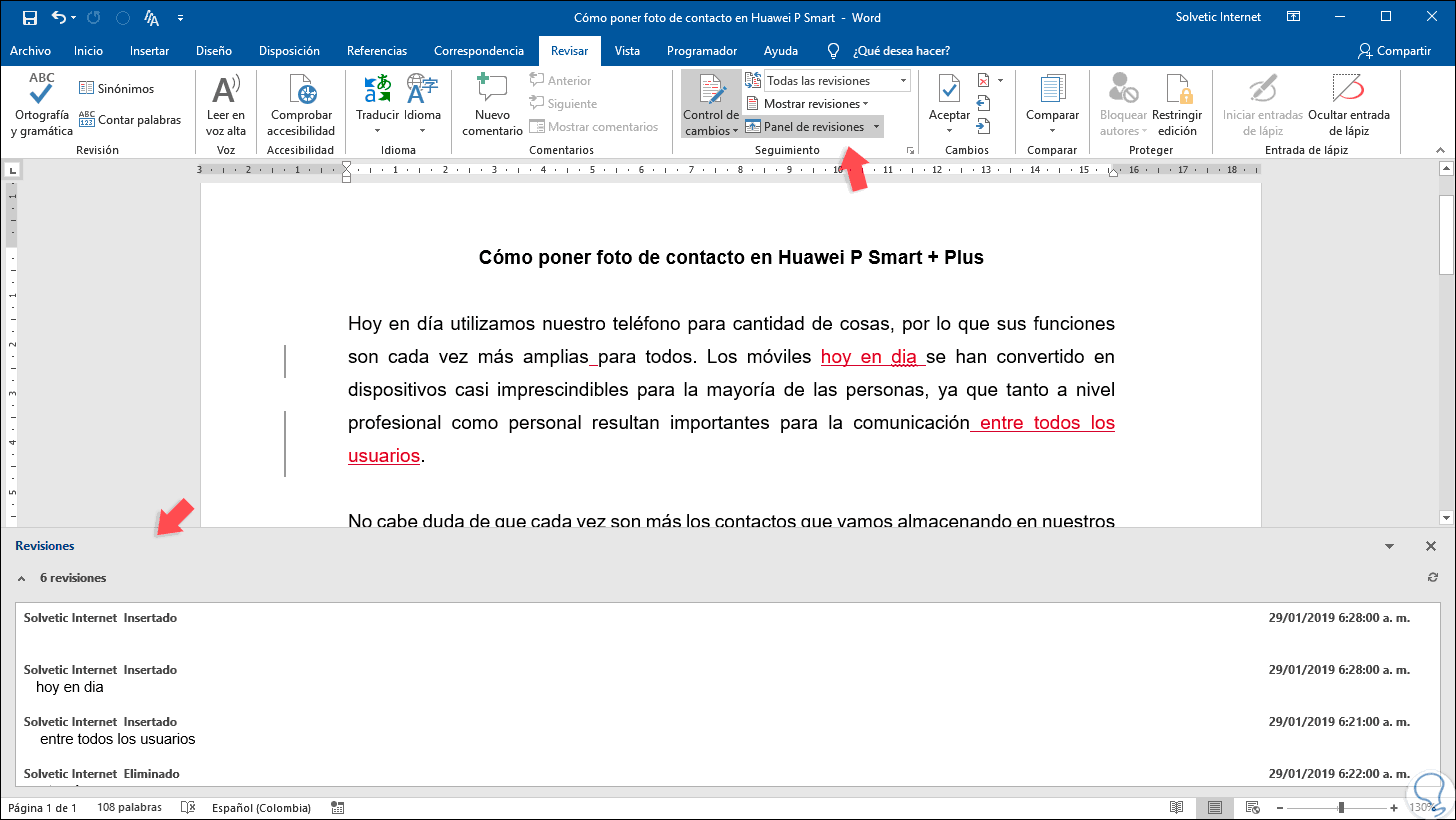Click inside the ¿Qué desea hacer? search field
The width and height of the screenshot is (1456, 820).
(x=902, y=51)
